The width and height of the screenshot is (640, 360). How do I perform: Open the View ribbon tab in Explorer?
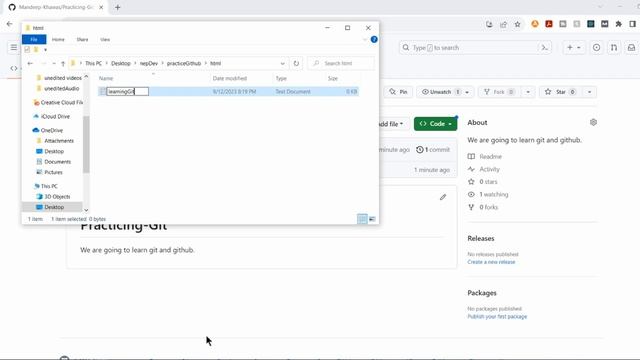point(105,39)
